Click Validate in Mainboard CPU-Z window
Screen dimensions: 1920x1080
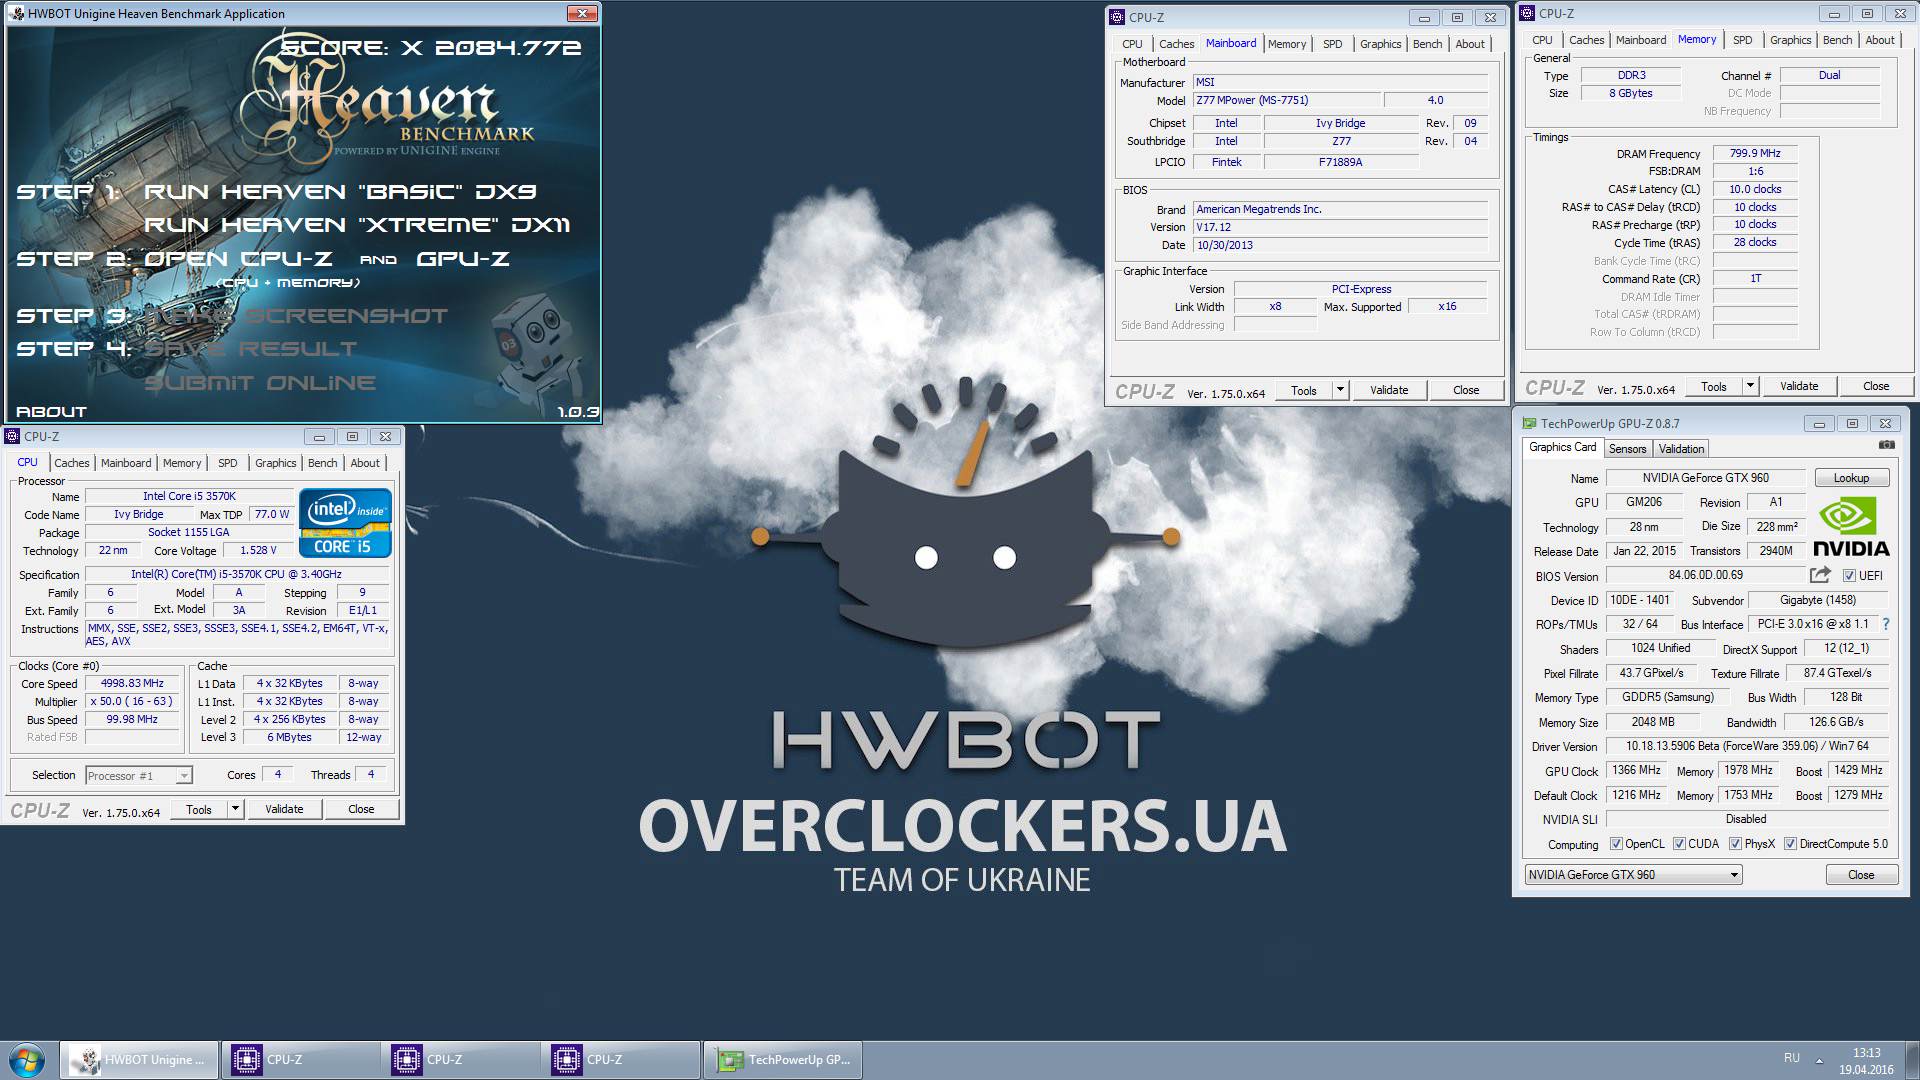tap(1388, 390)
